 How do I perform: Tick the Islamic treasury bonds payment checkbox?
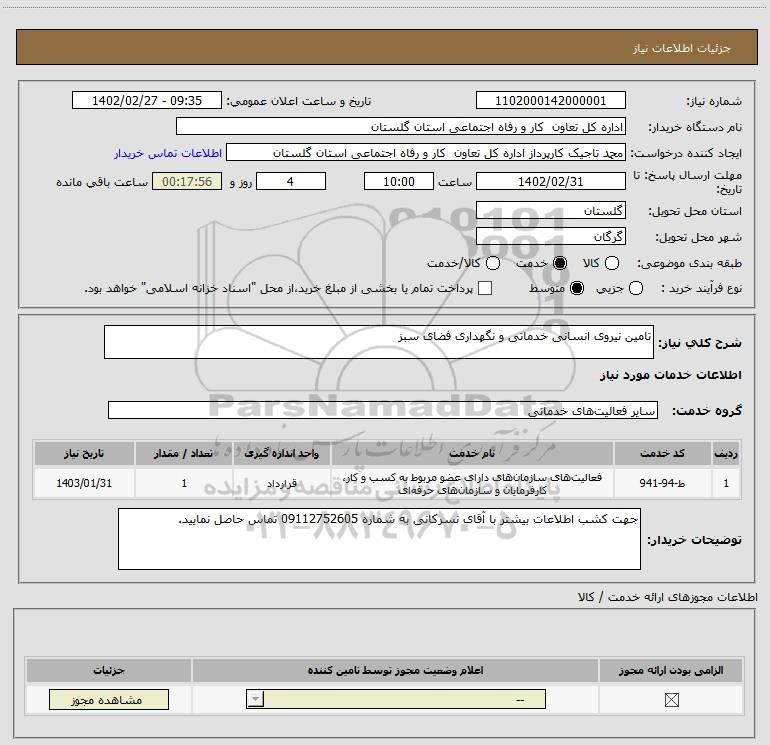[x=485, y=288]
